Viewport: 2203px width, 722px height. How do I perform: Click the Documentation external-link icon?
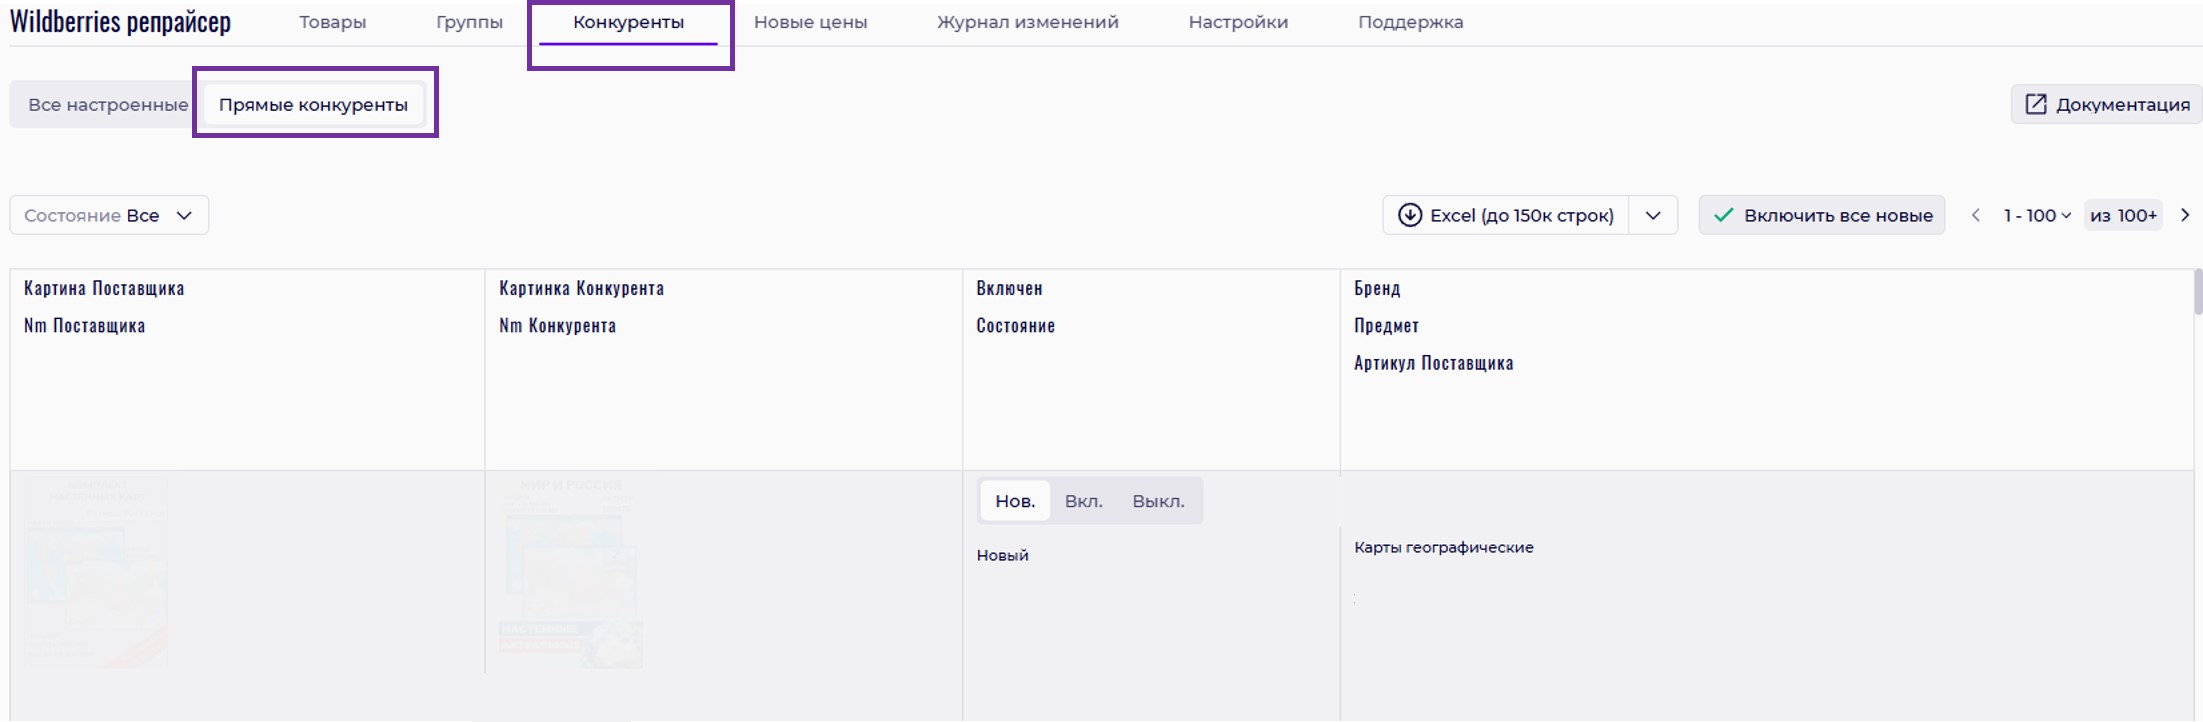[2035, 104]
